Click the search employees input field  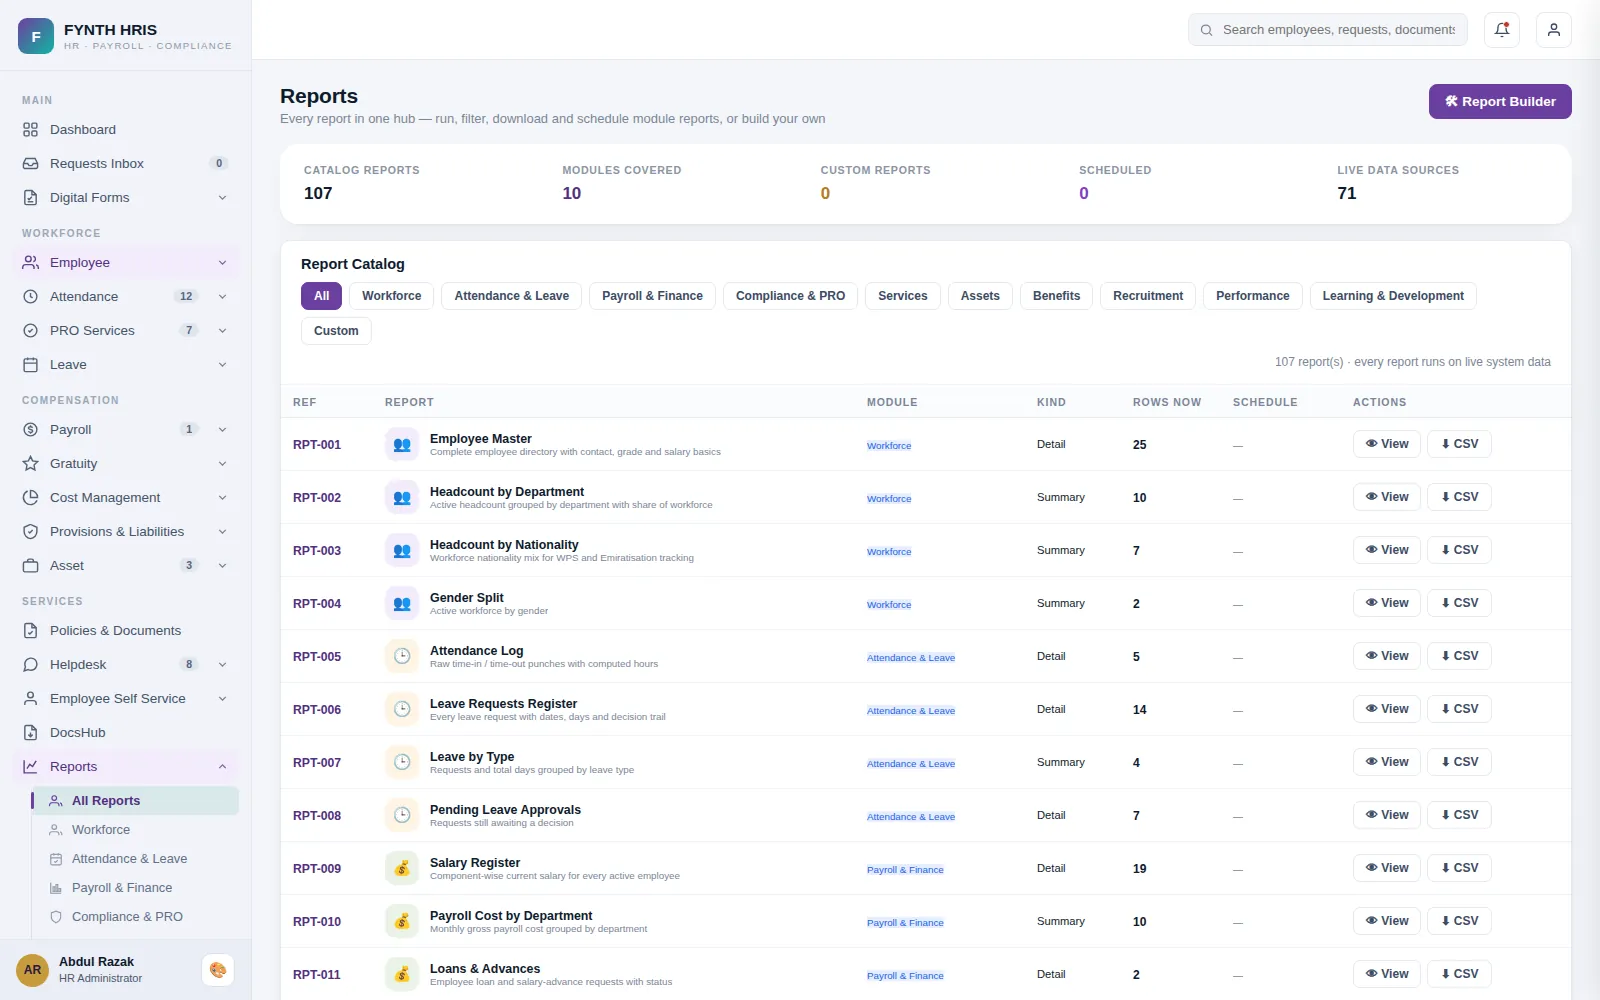click(x=1328, y=30)
